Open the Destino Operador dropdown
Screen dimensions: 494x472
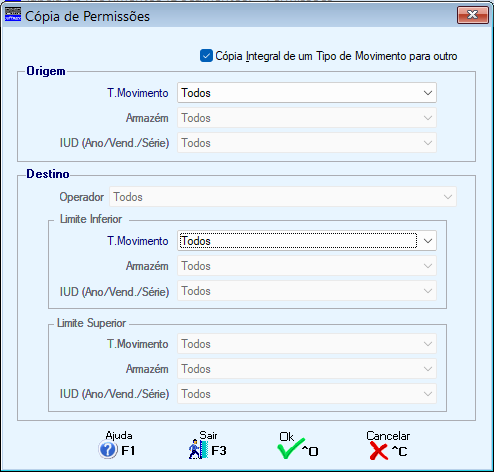click(283, 197)
